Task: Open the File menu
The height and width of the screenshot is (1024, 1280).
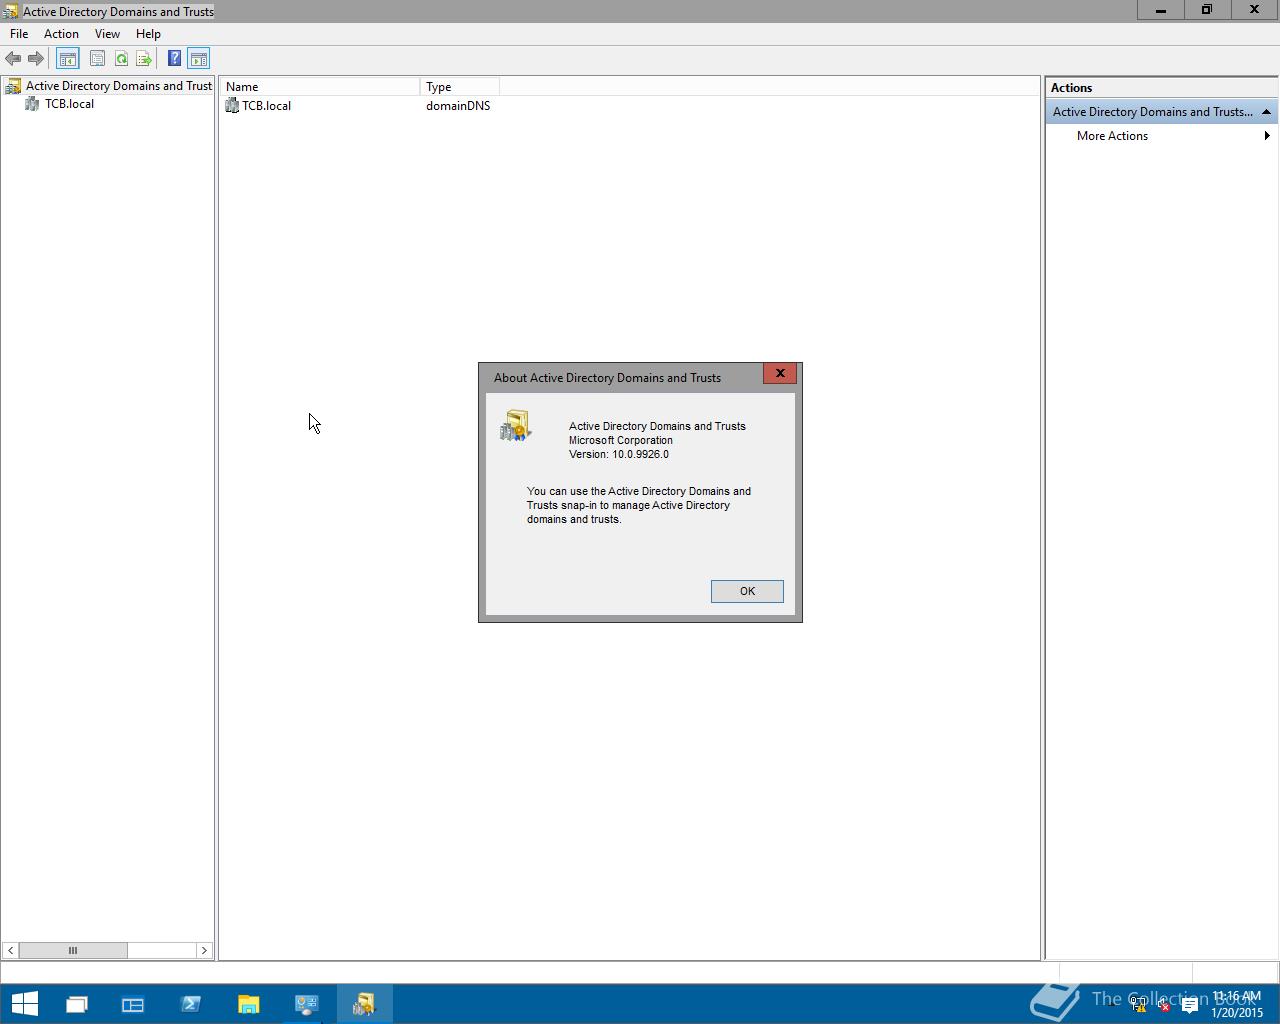Action: point(19,34)
